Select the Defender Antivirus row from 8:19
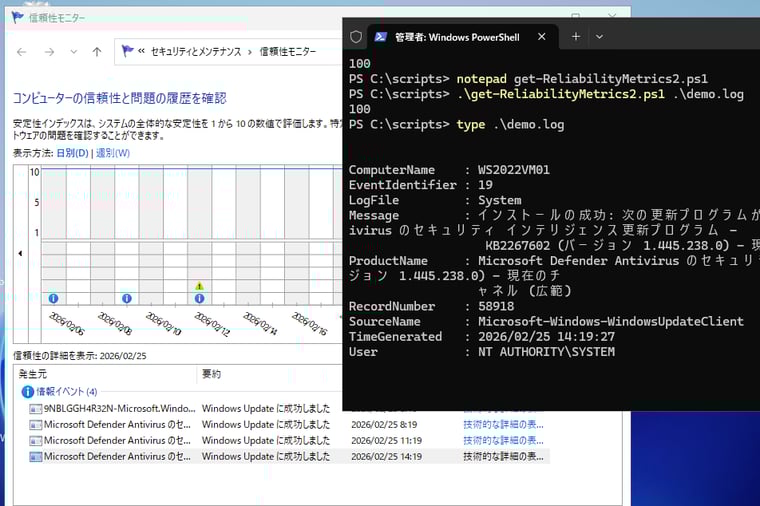The height and width of the screenshot is (506, 760). pyautogui.click(x=287, y=425)
